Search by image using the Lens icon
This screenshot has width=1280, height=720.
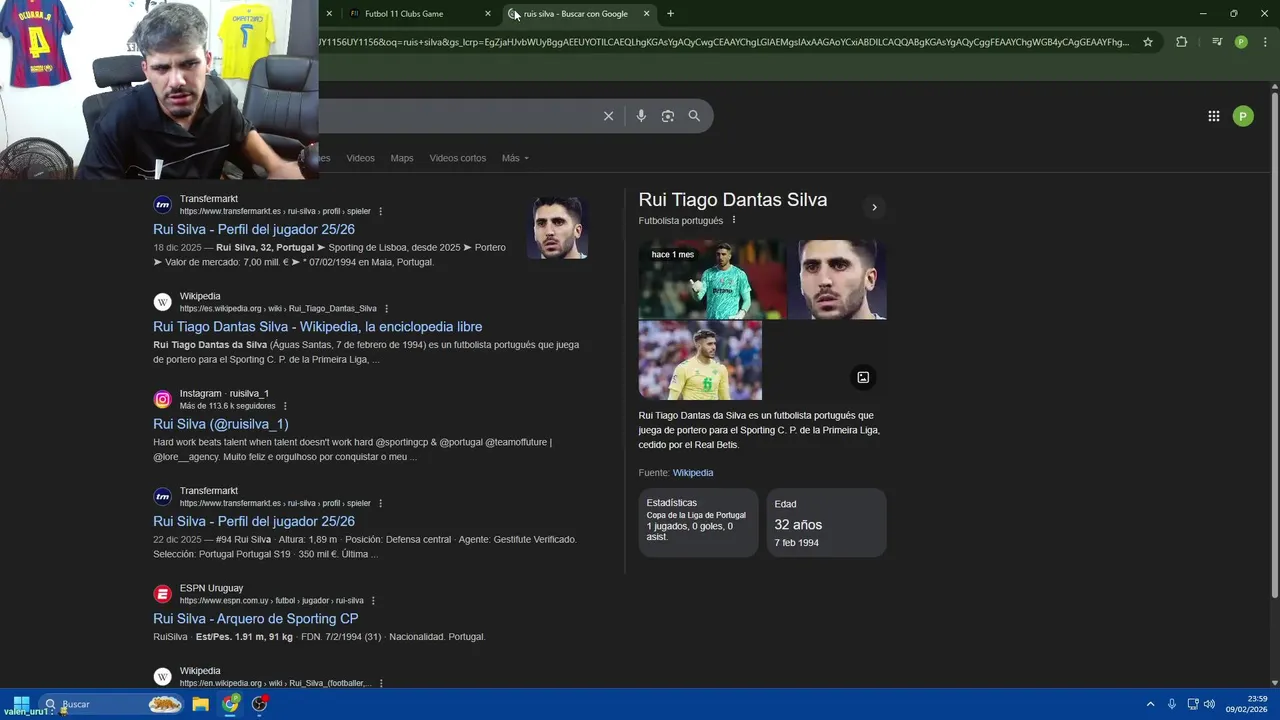(x=668, y=116)
